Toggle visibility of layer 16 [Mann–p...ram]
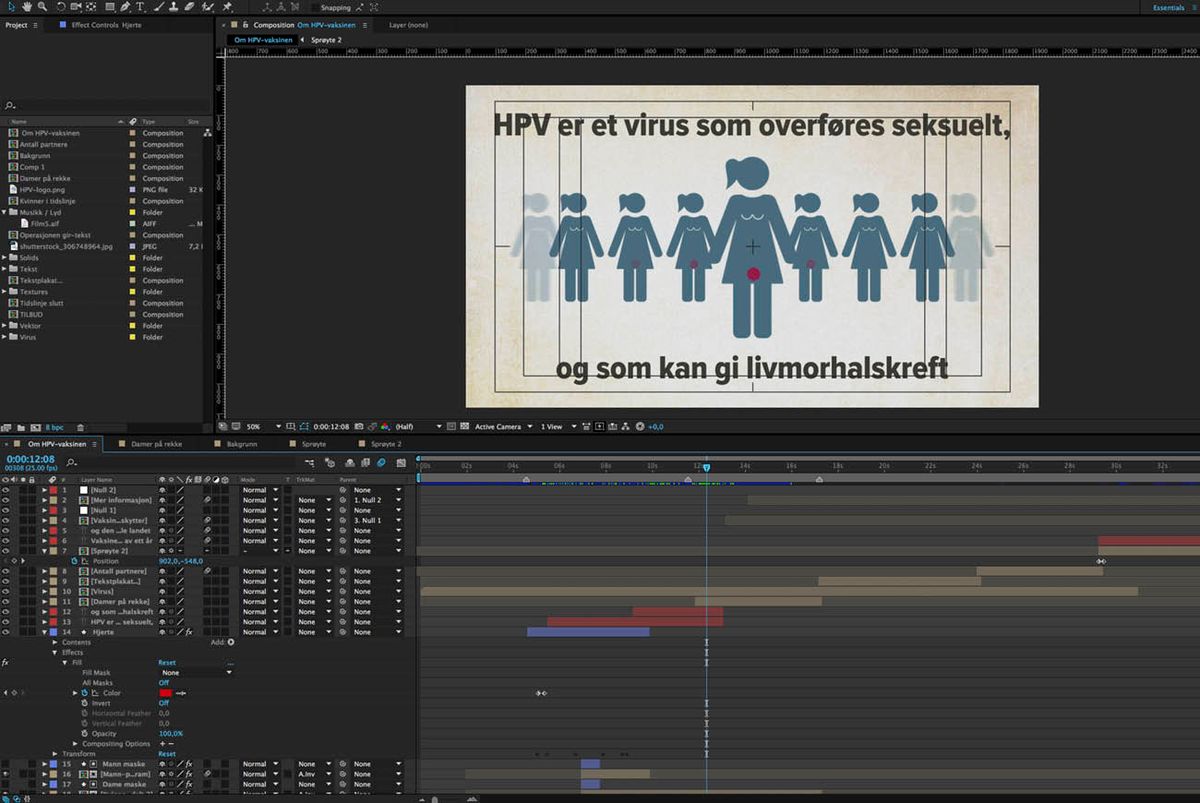 (6, 774)
